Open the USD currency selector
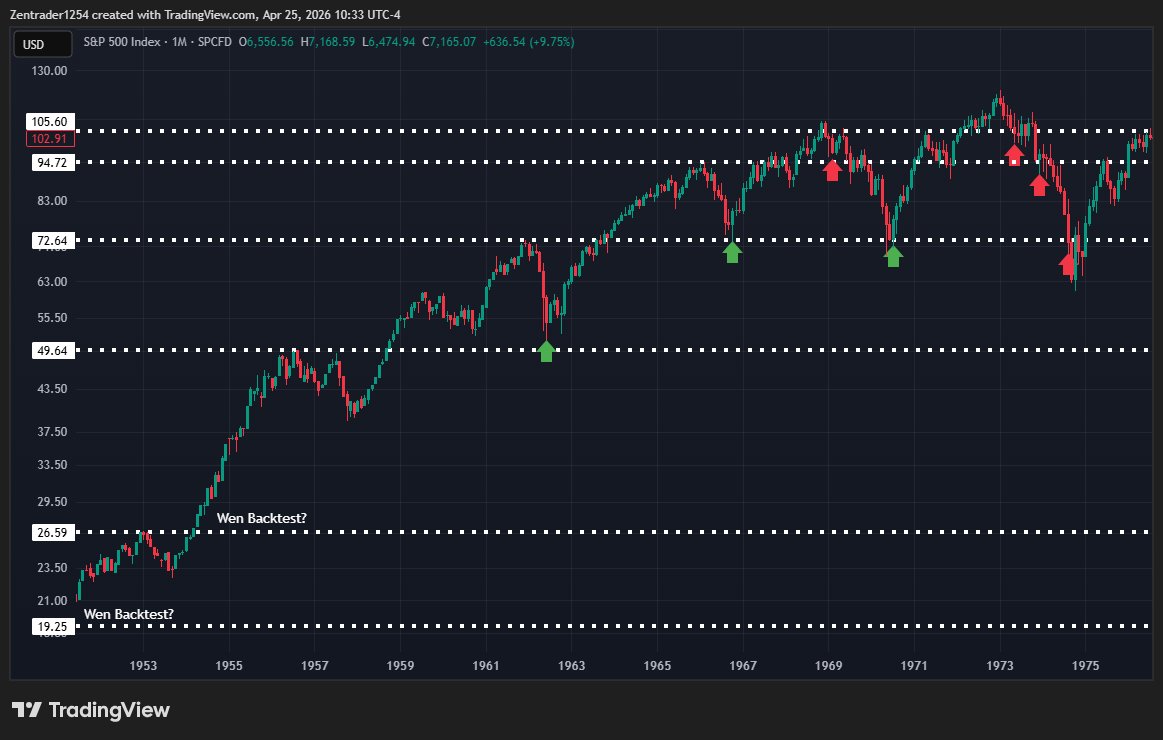Image resolution: width=1163 pixels, height=740 pixels. [41, 43]
